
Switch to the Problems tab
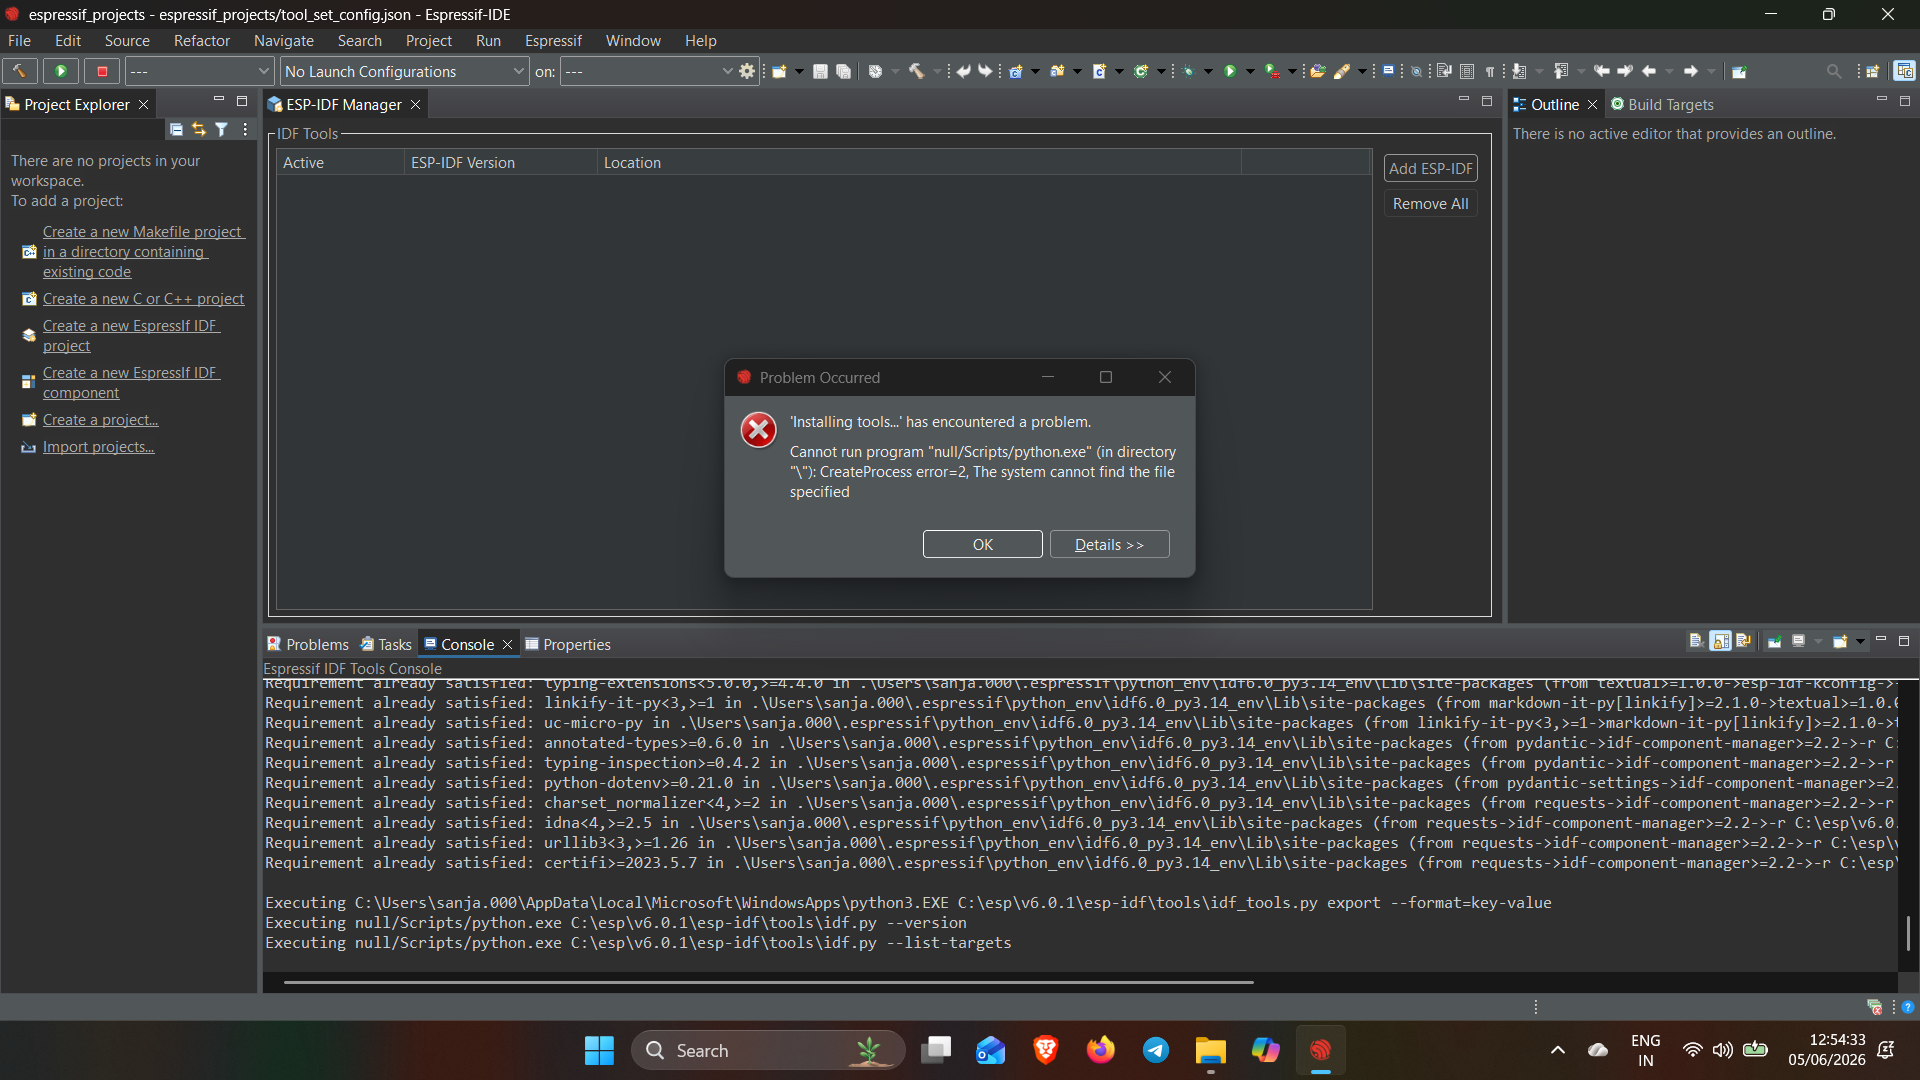(x=308, y=644)
